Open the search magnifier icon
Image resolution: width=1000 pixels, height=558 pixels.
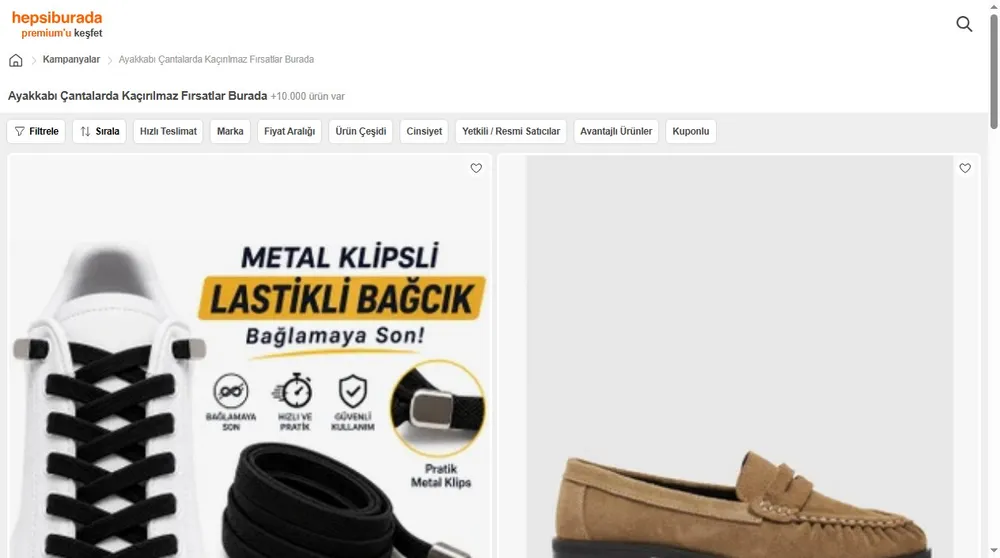(964, 24)
